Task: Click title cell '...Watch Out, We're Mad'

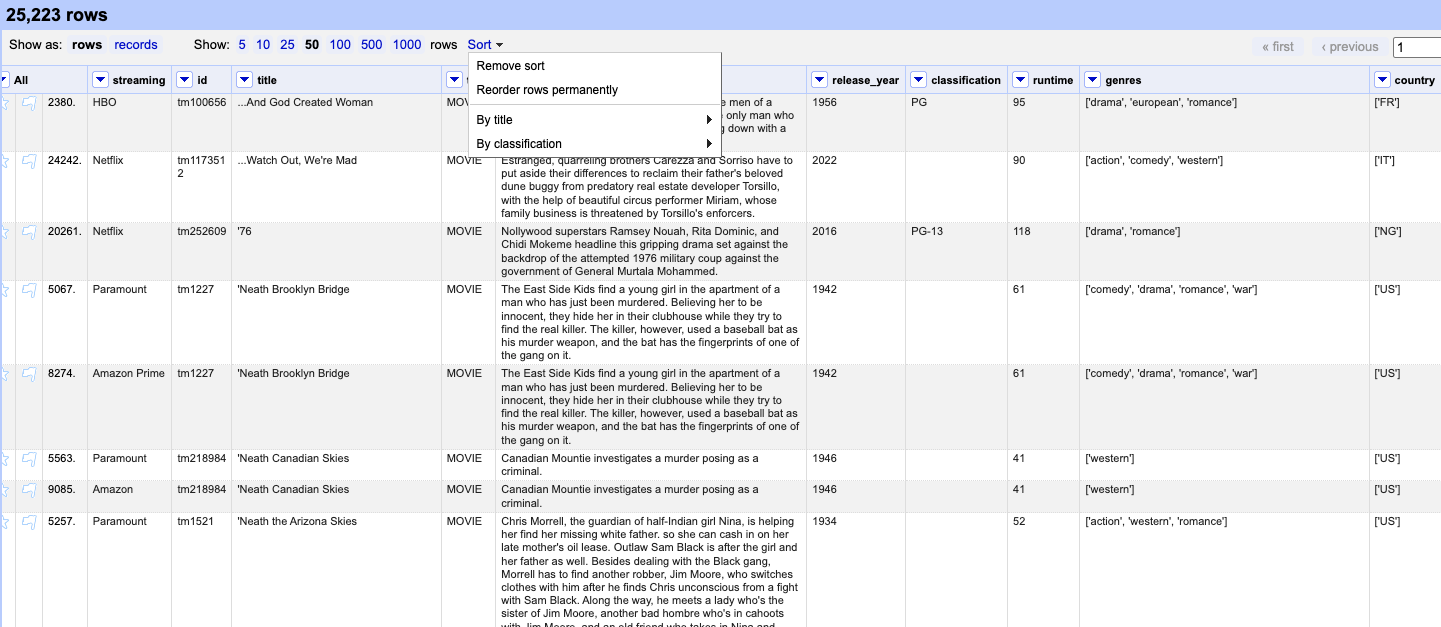Action: [297, 160]
